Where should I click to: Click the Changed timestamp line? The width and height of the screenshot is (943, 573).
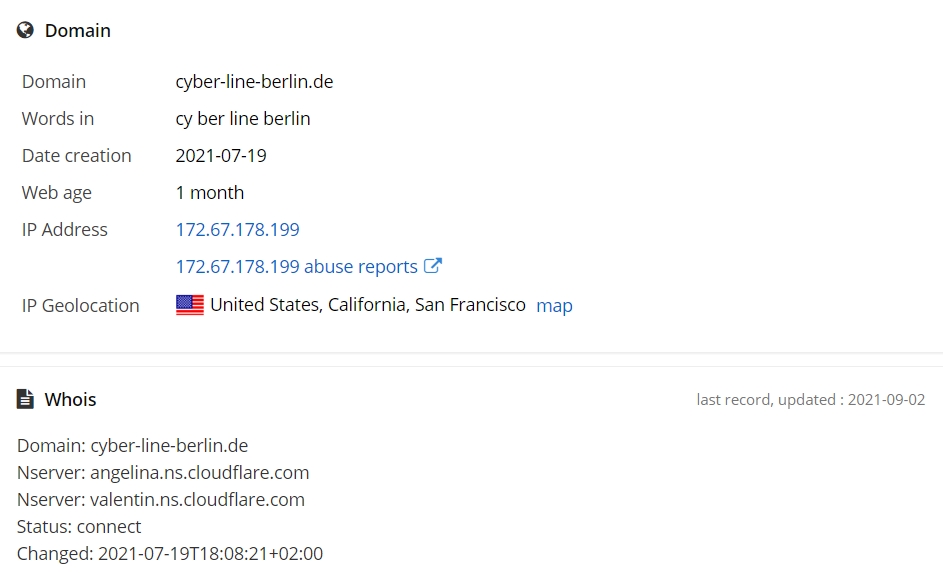(170, 554)
